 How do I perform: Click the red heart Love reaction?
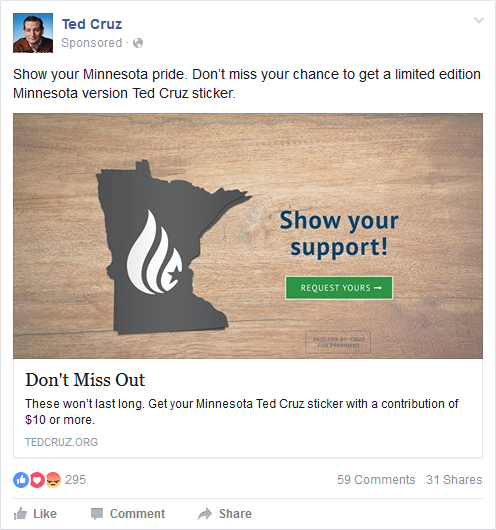(x=37, y=480)
